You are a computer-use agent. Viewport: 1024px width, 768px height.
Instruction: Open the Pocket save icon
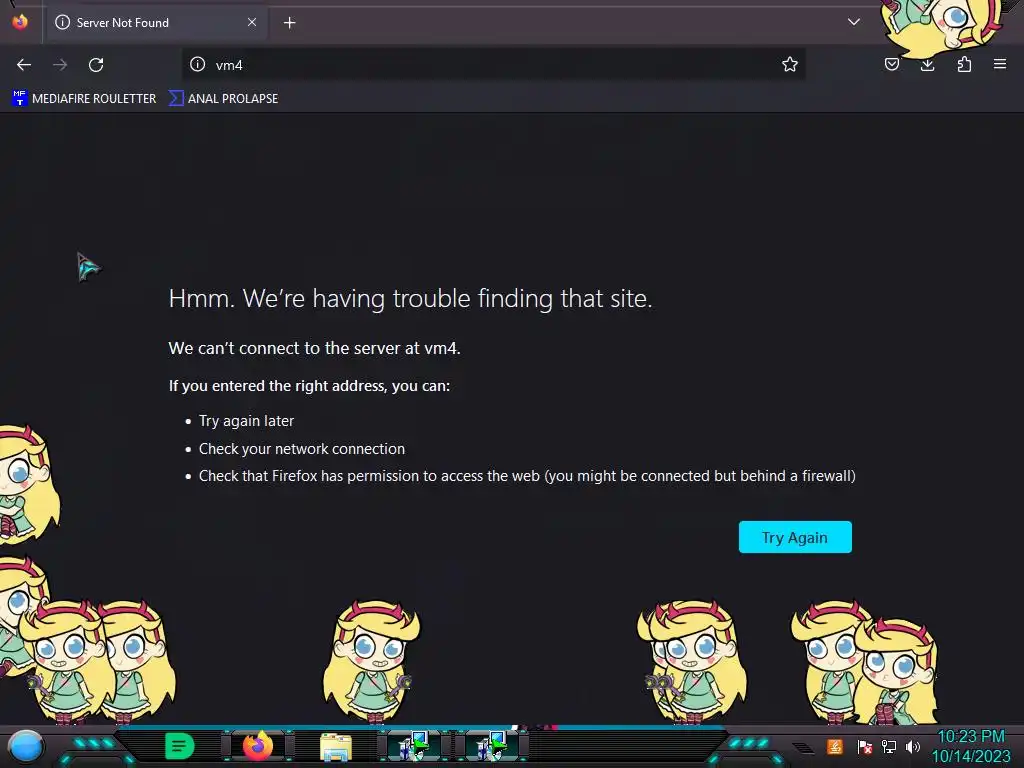pyautogui.click(x=891, y=64)
